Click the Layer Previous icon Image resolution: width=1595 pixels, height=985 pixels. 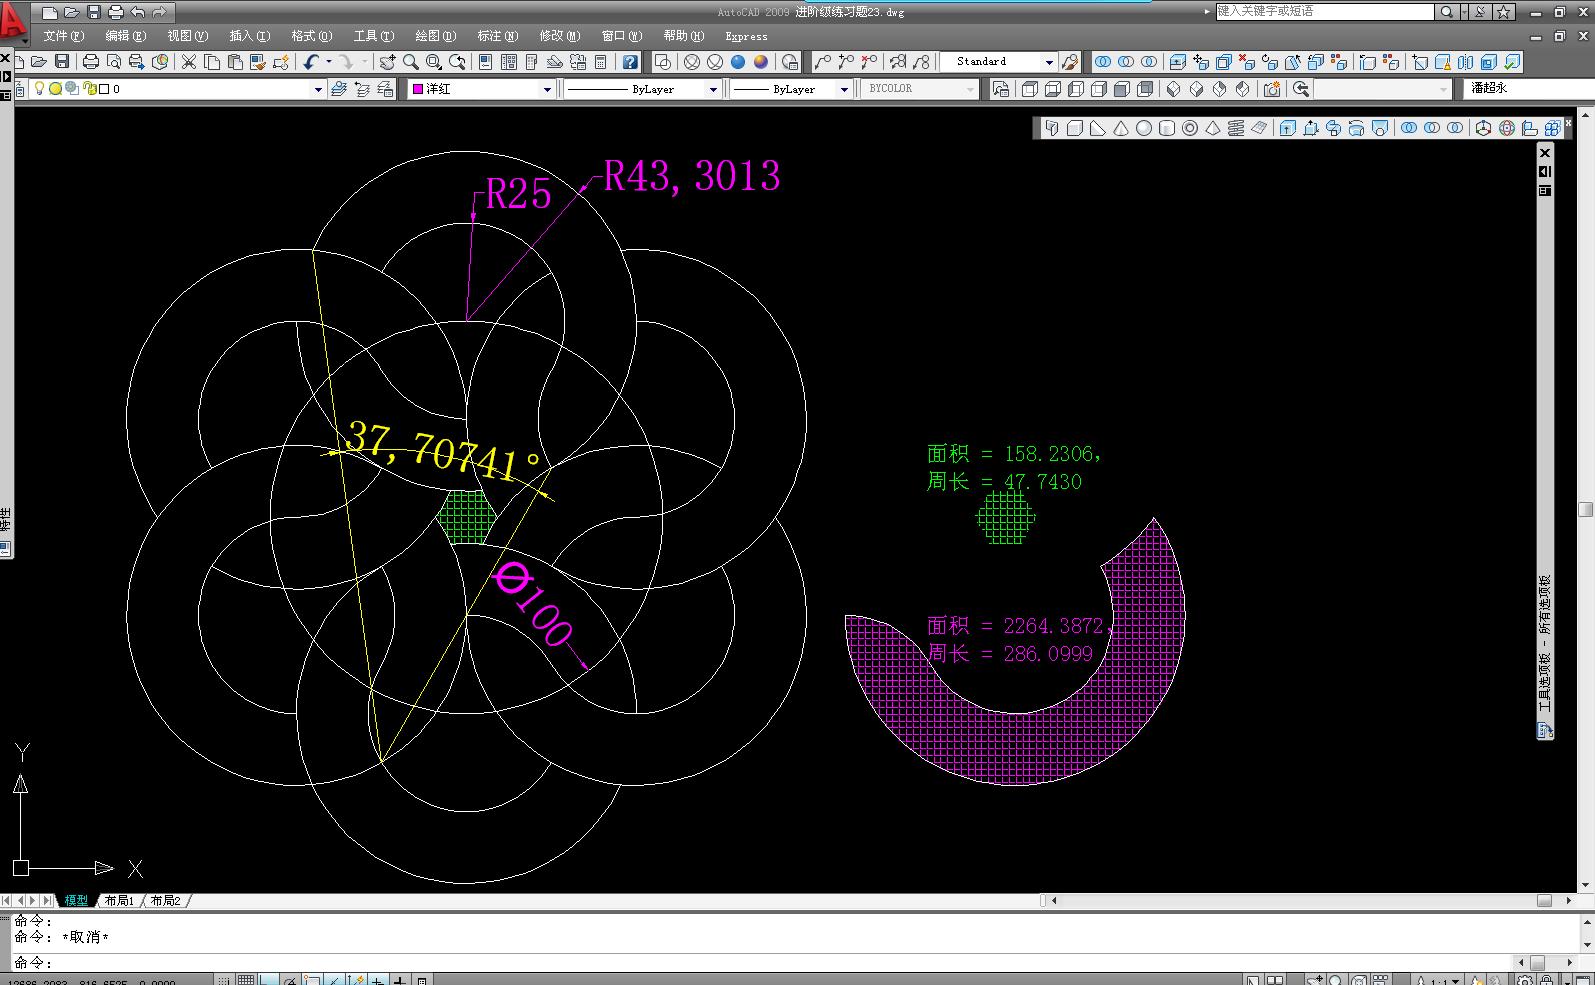click(362, 89)
